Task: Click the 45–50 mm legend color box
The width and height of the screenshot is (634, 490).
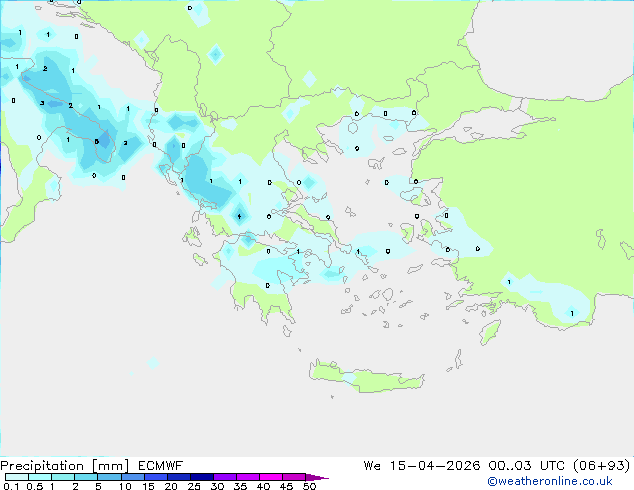Action: coord(294,477)
